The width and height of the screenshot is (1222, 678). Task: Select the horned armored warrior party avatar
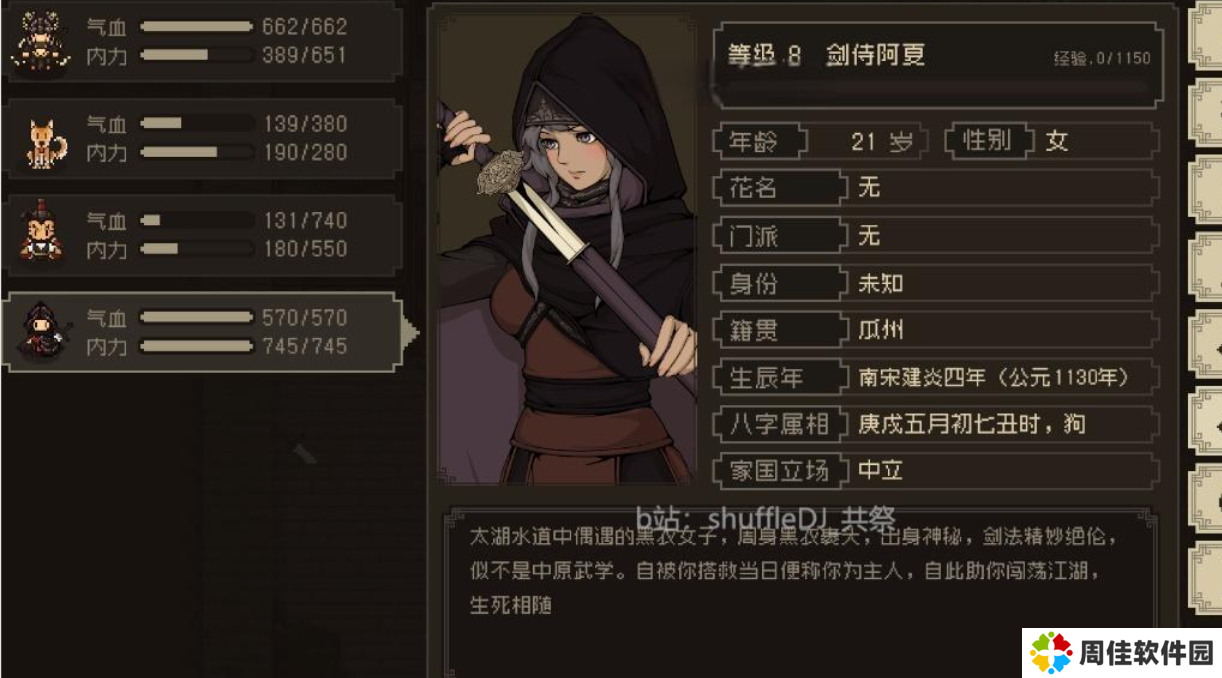(x=40, y=42)
